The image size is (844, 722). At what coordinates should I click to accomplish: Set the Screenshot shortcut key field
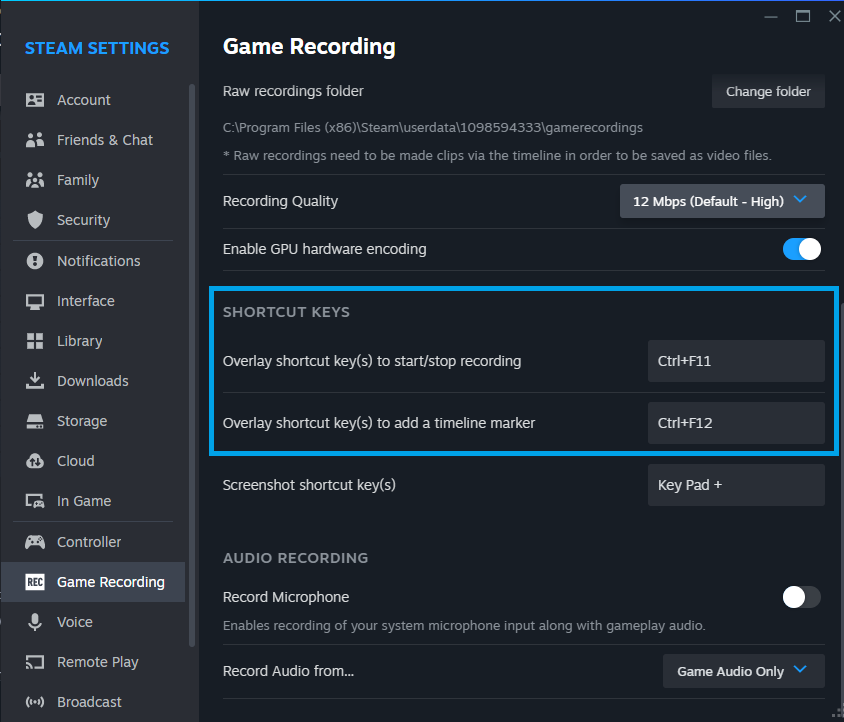click(736, 485)
